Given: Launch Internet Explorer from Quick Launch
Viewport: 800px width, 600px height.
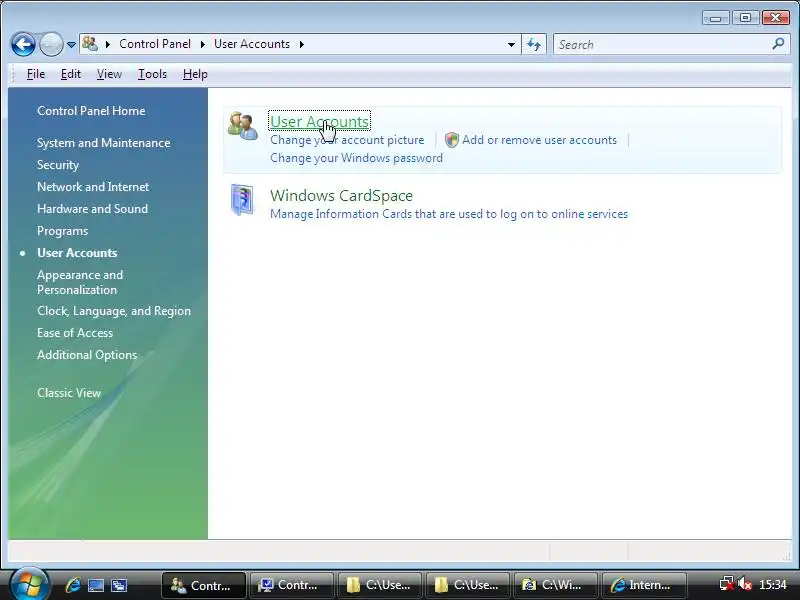Looking at the screenshot, I should click(x=73, y=585).
